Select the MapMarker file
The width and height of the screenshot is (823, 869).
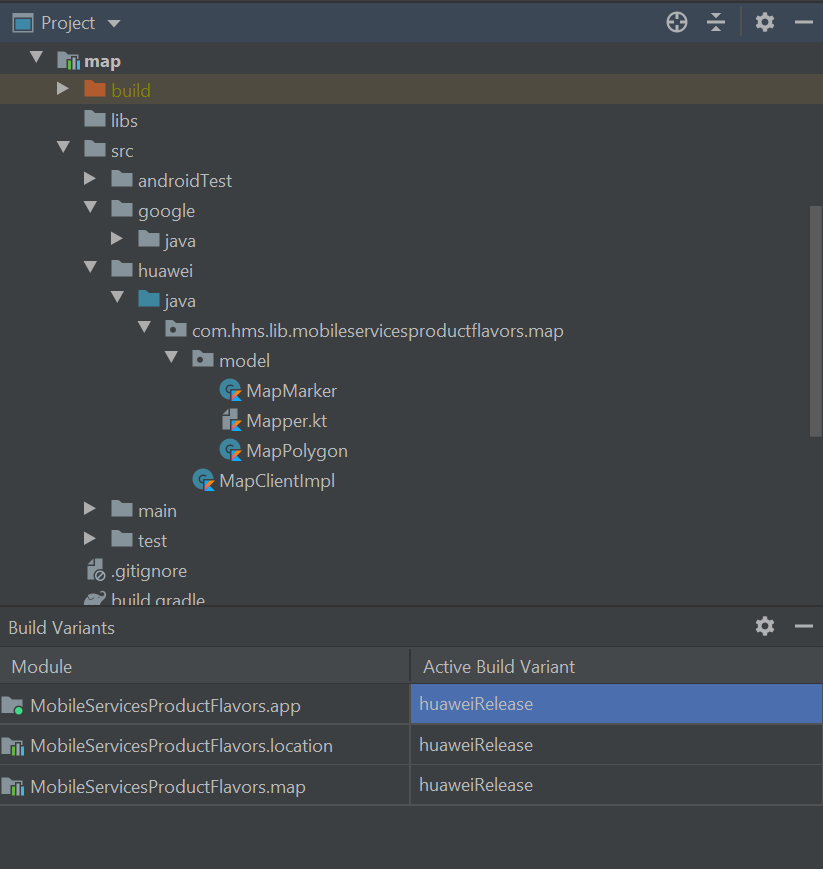click(x=292, y=391)
